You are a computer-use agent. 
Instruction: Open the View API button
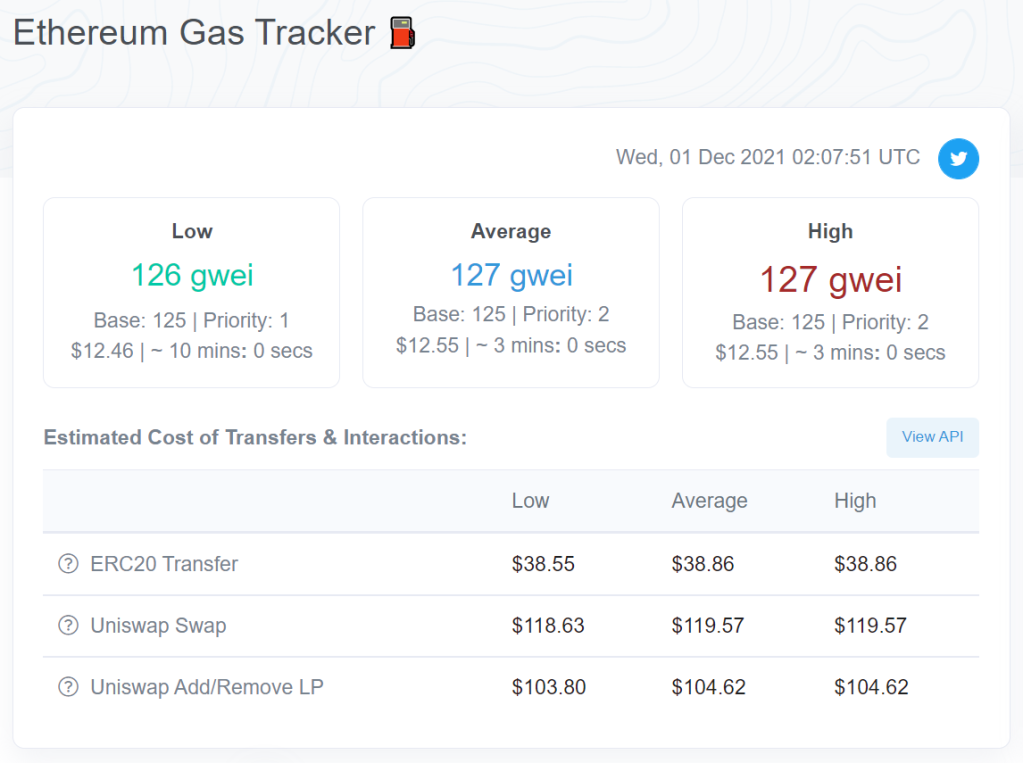(x=932, y=437)
